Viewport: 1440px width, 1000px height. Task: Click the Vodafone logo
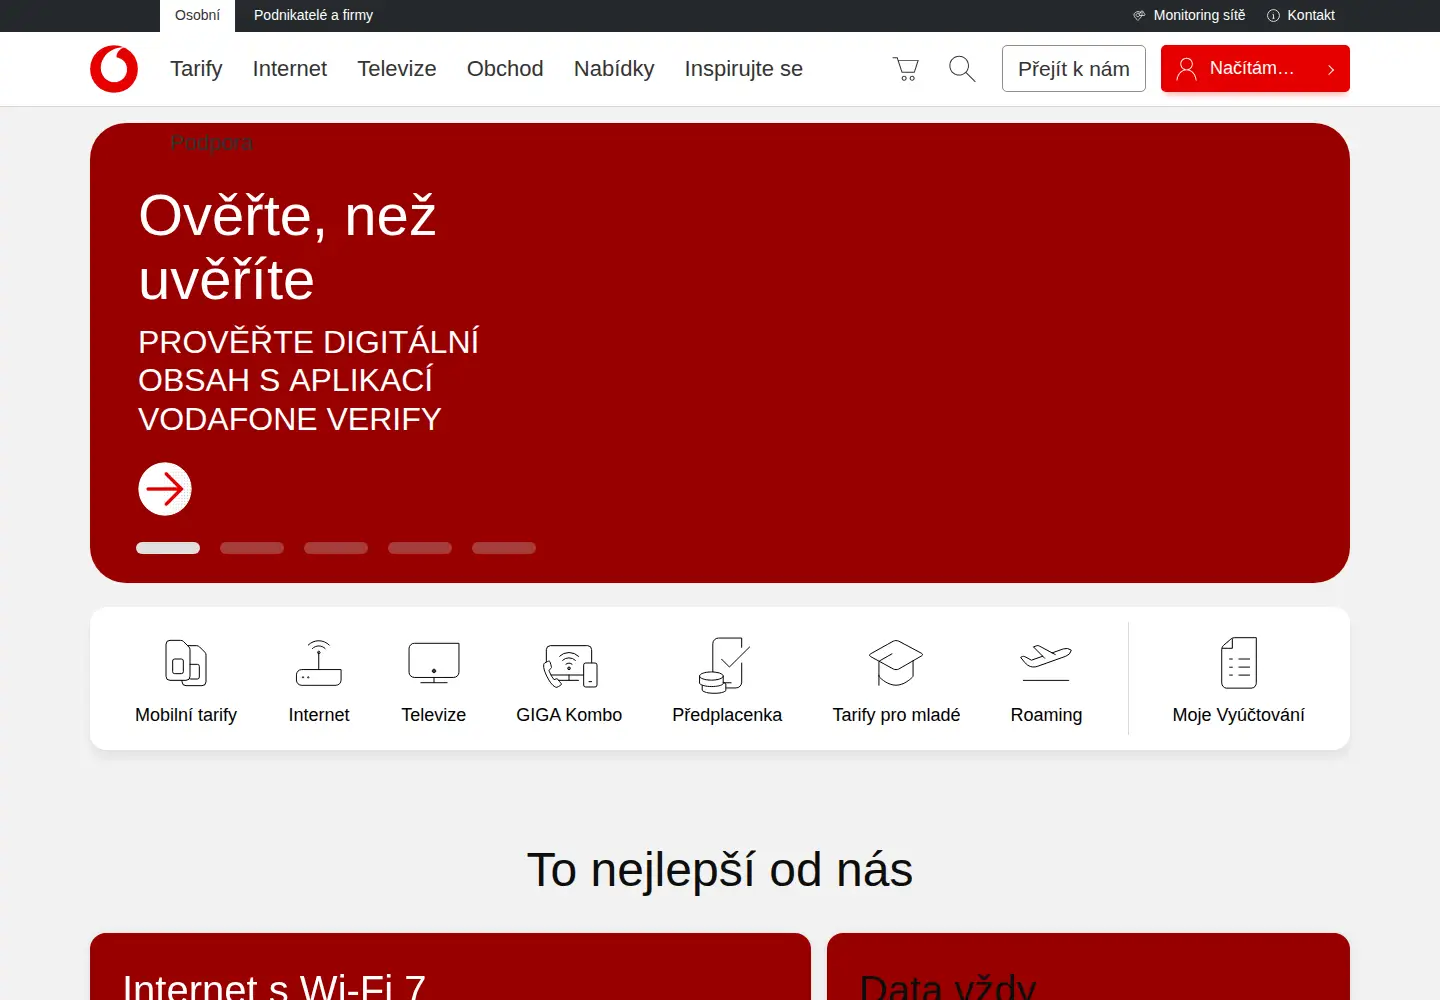coord(114,69)
